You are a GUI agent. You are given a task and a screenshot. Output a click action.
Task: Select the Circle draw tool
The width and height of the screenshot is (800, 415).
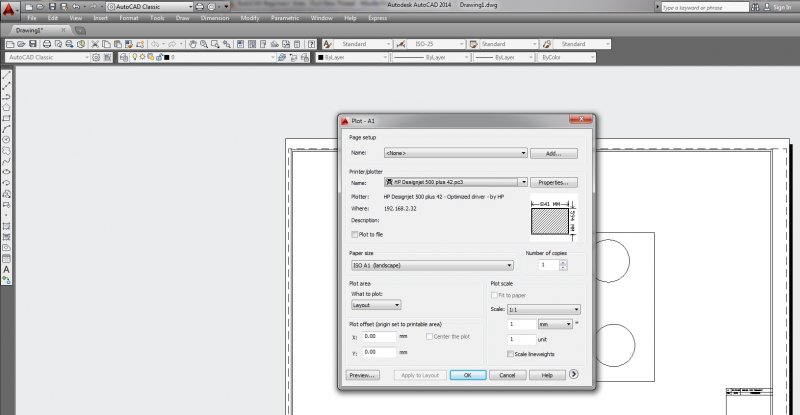pyautogui.click(x=7, y=139)
